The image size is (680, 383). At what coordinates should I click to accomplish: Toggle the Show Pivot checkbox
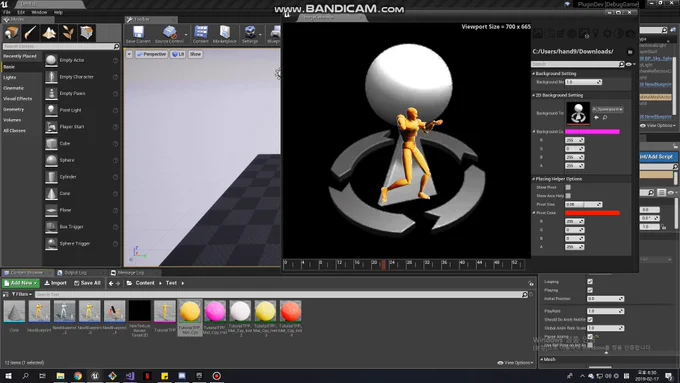[x=568, y=187]
